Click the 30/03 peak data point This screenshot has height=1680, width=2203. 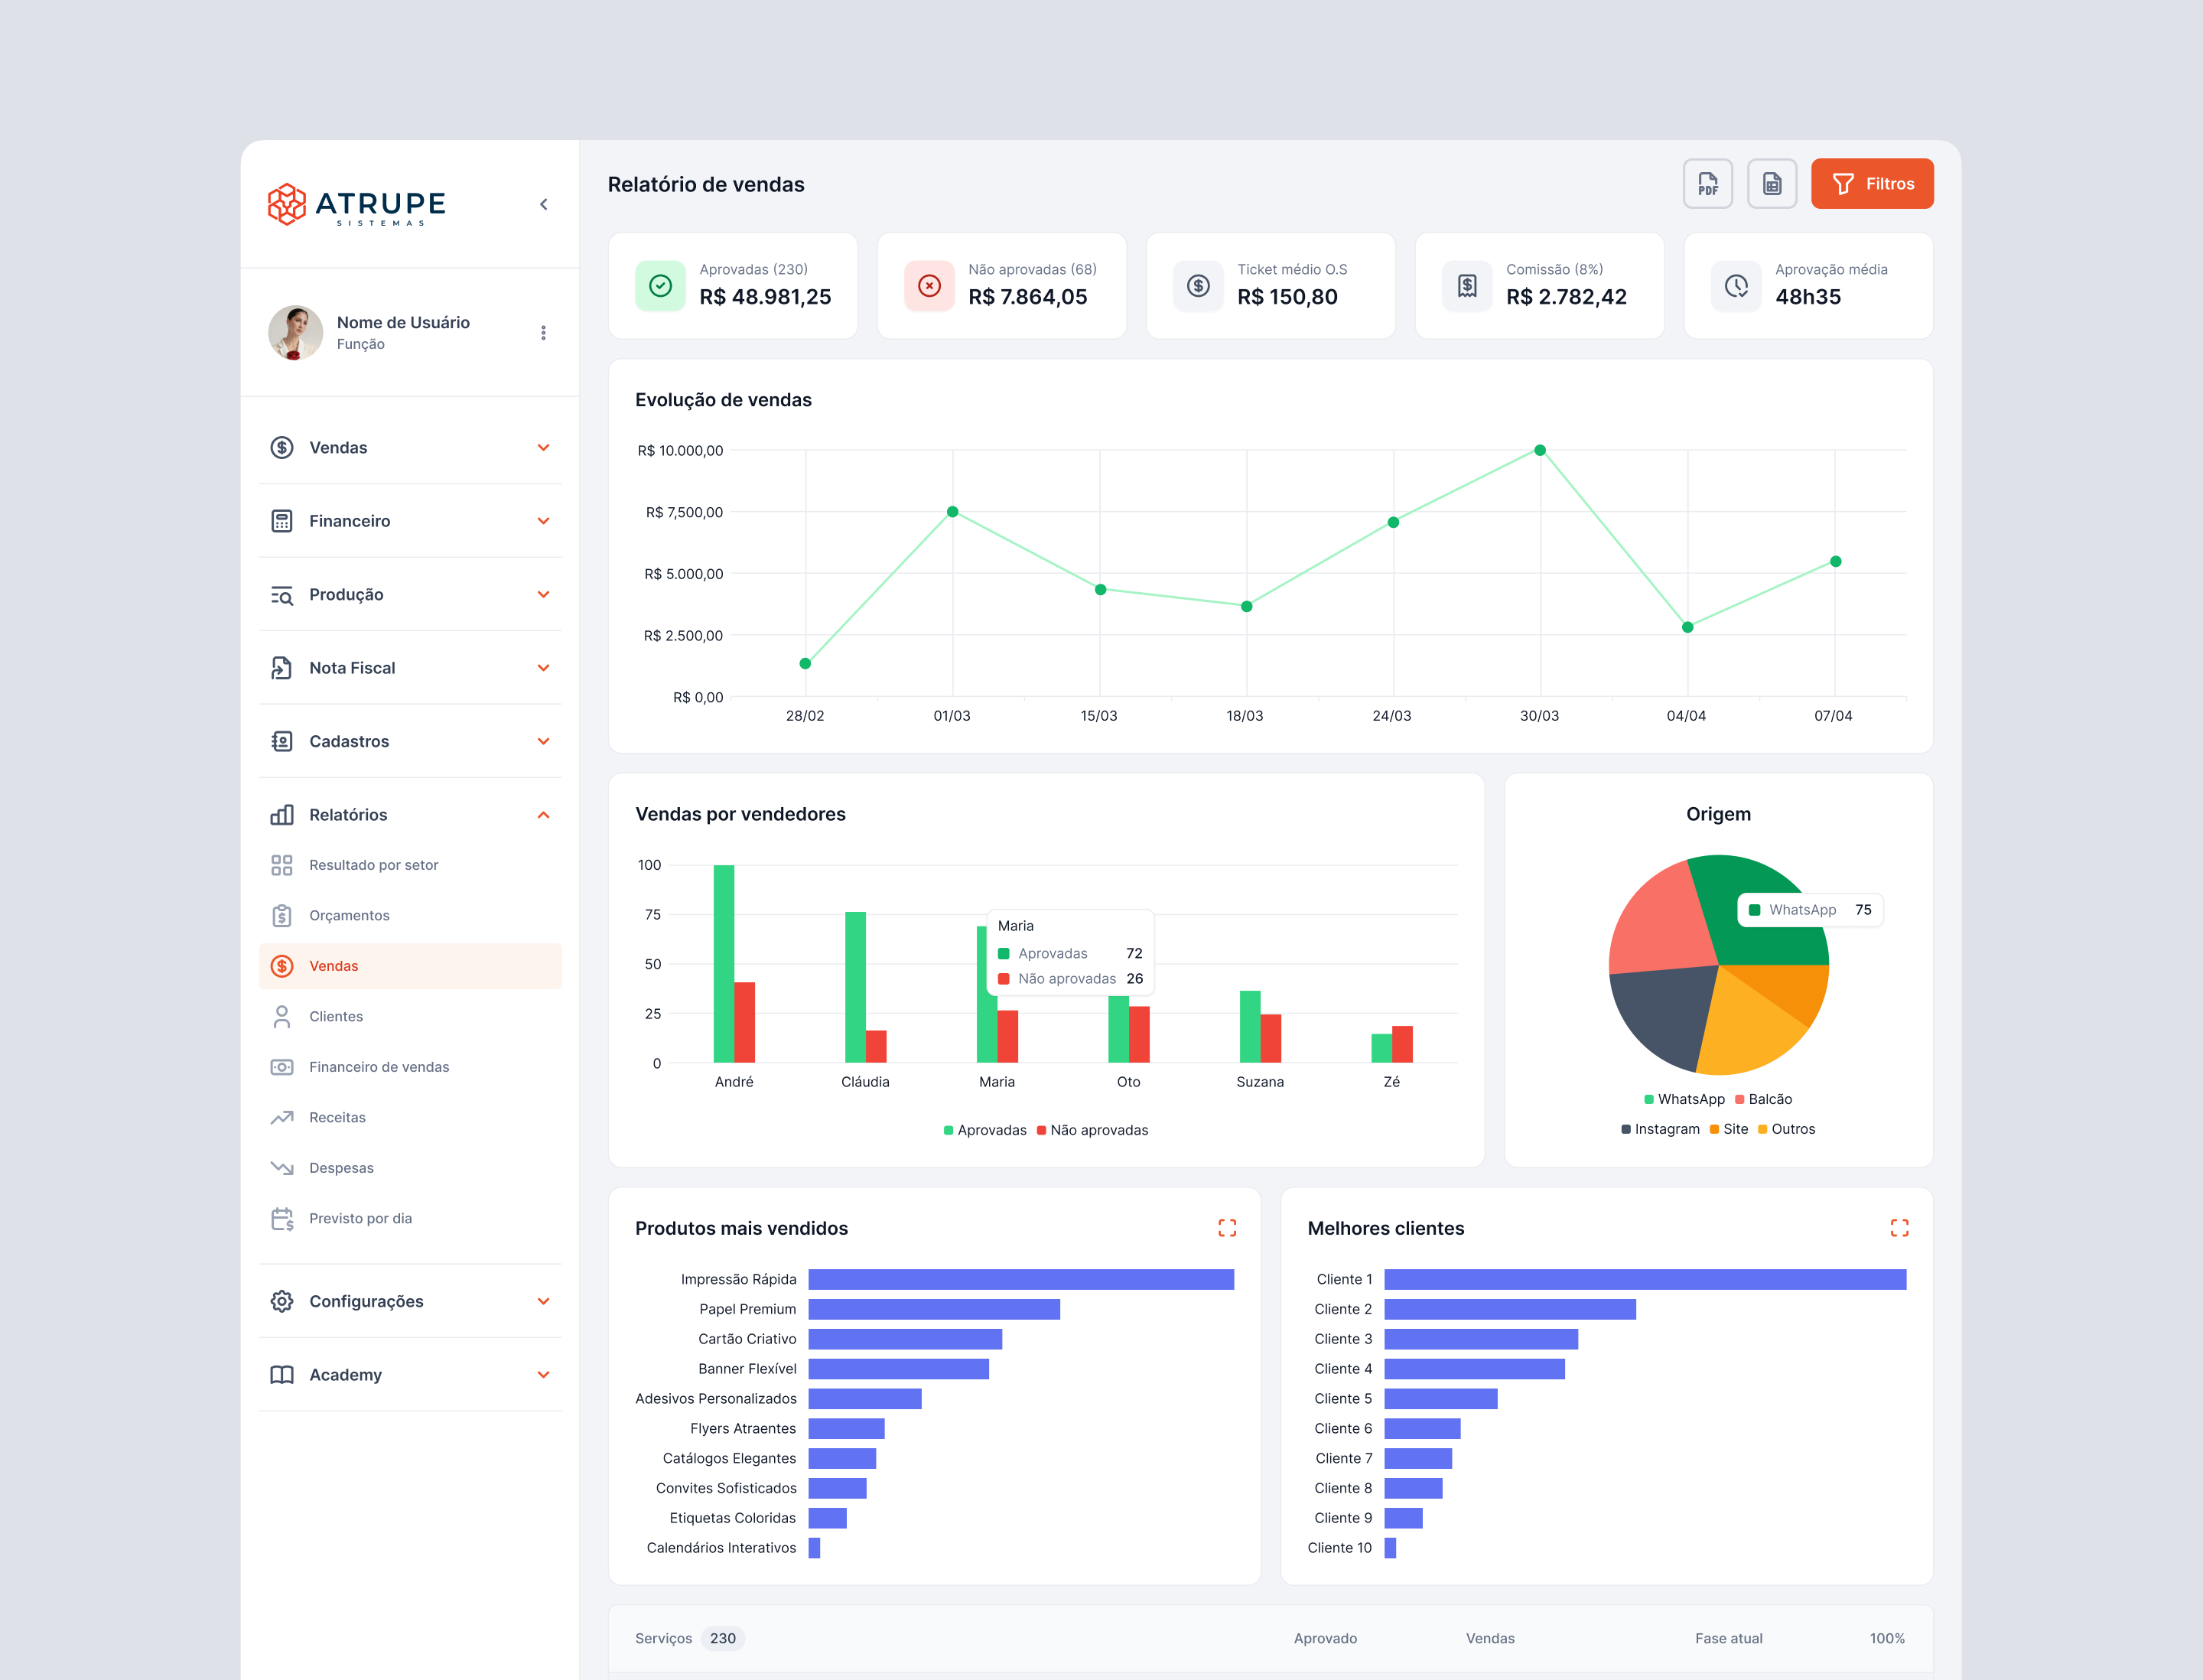tap(1540, 450)
